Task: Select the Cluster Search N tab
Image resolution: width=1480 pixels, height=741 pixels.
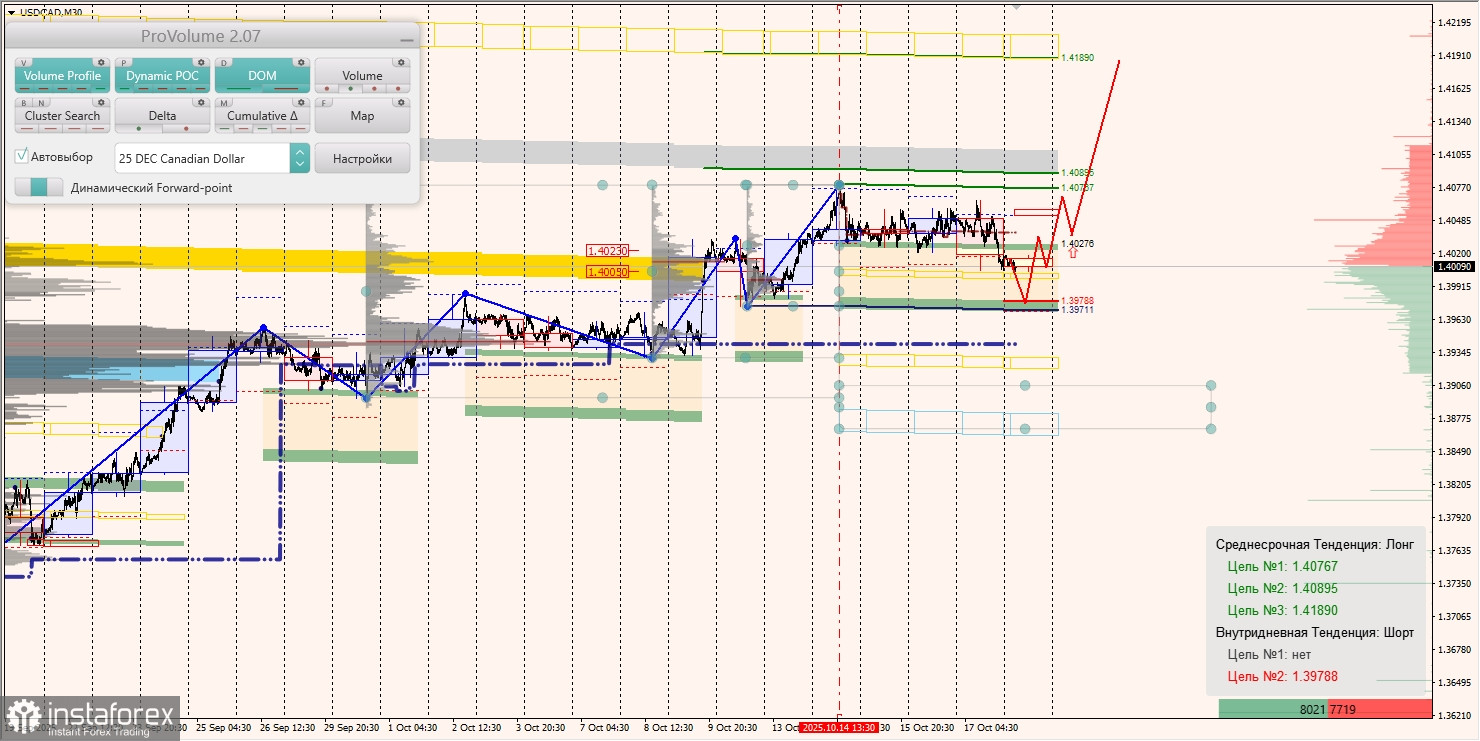Action: point(39,102)
